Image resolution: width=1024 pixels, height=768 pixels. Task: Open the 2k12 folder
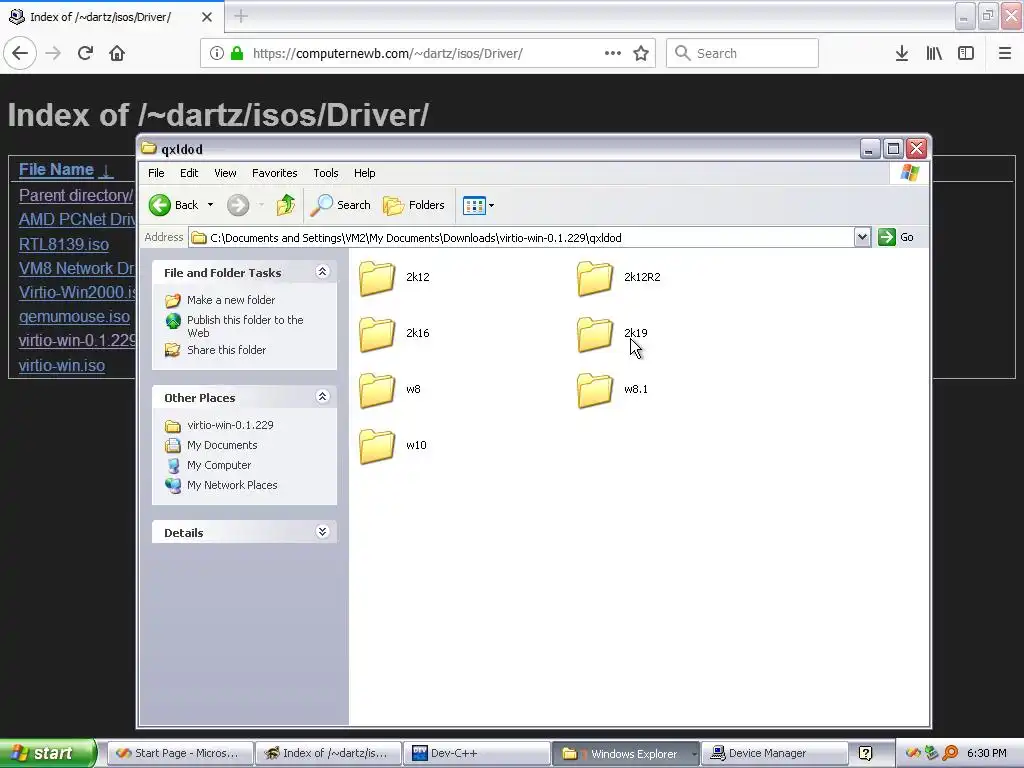point(394,278)
